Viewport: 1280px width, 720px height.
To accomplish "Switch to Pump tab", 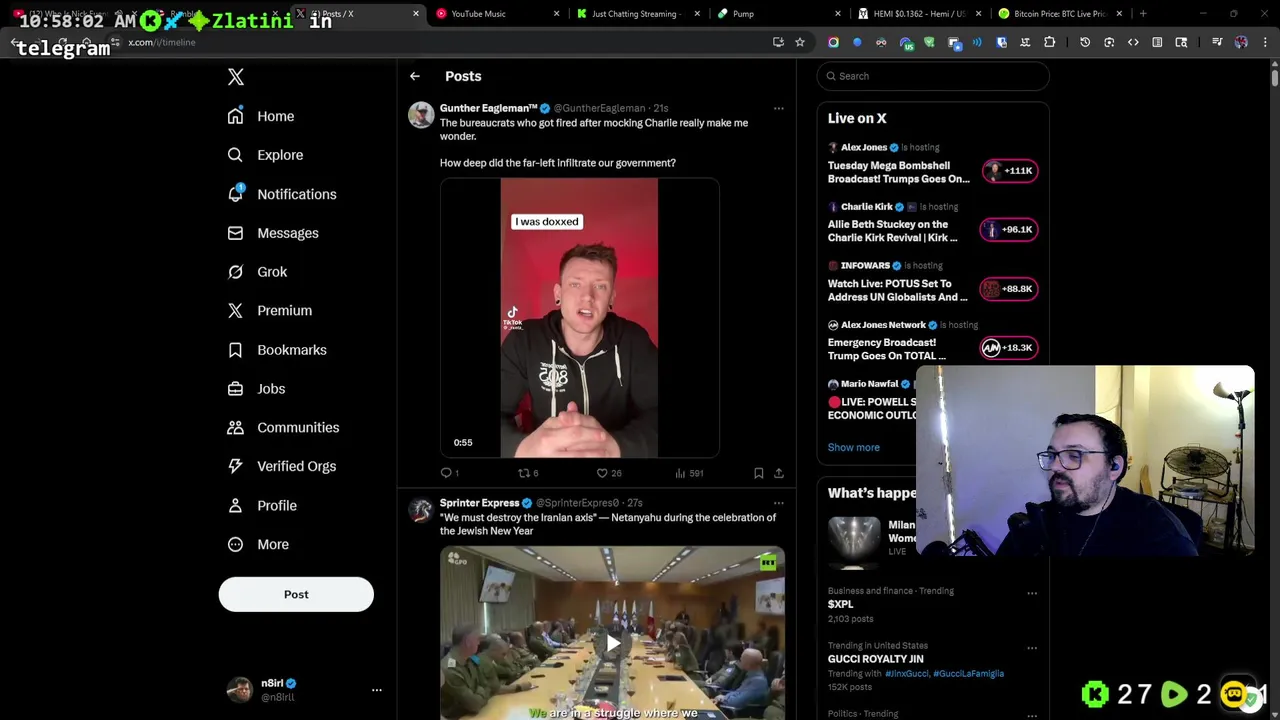I will pos(778,14).
